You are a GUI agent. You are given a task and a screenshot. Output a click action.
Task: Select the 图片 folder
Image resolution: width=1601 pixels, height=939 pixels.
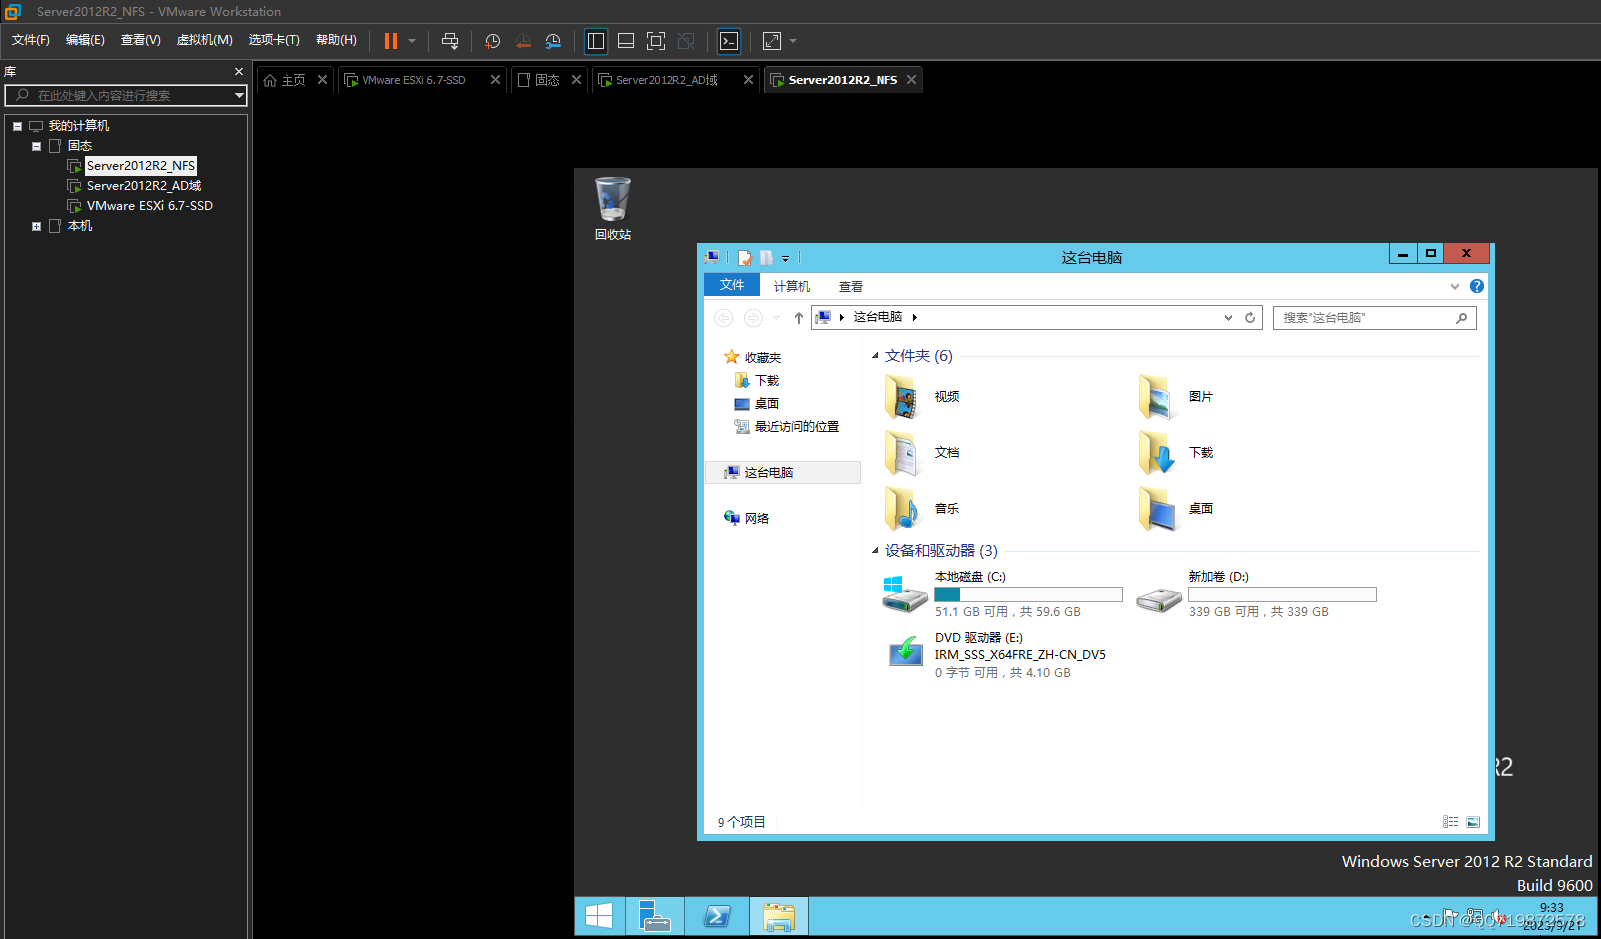[x=1176, y=397]
